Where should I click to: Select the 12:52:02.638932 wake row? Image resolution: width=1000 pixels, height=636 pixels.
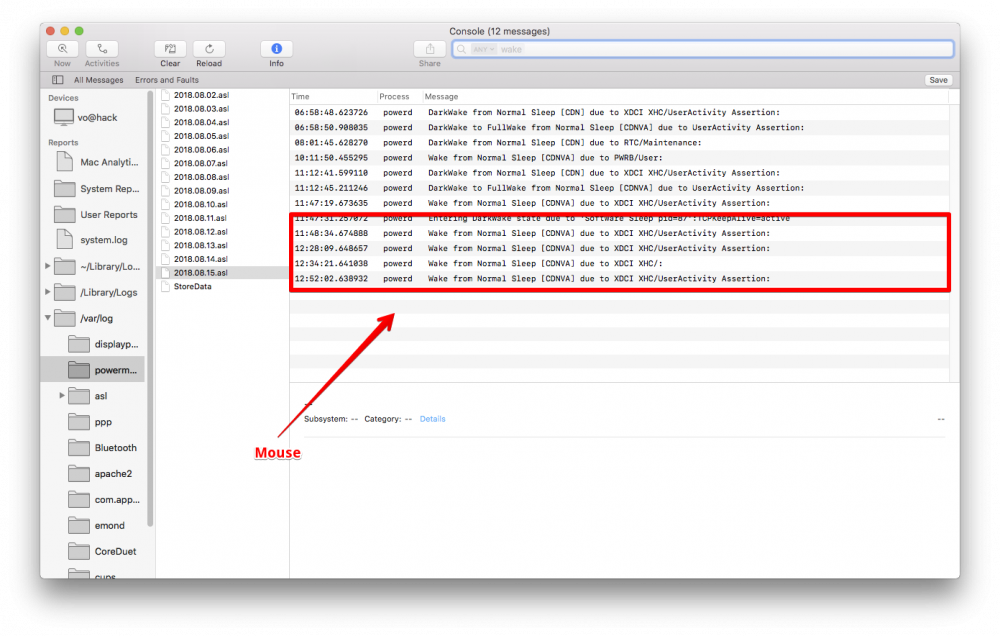pyautogui.click(x=619, y=279)
